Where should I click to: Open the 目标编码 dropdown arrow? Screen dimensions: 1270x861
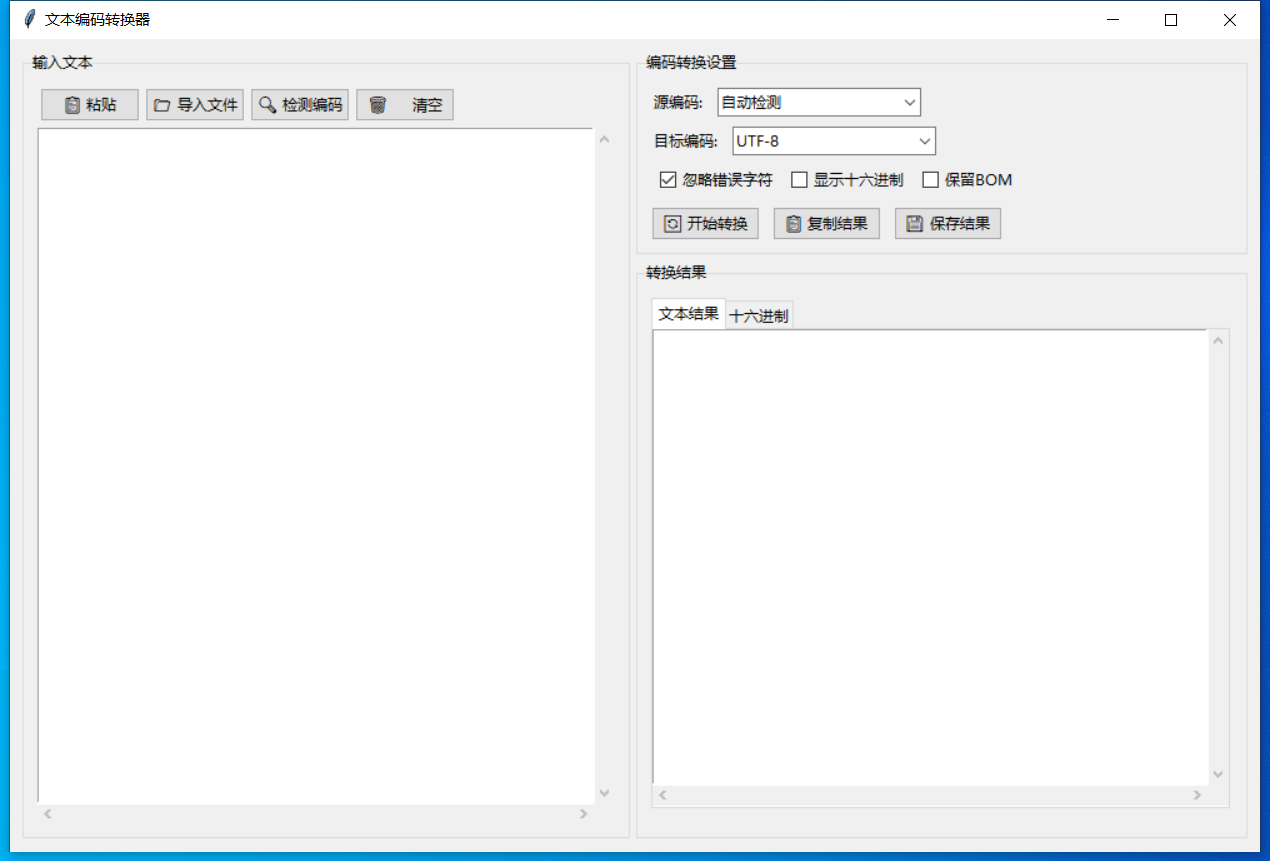(924, 141)
